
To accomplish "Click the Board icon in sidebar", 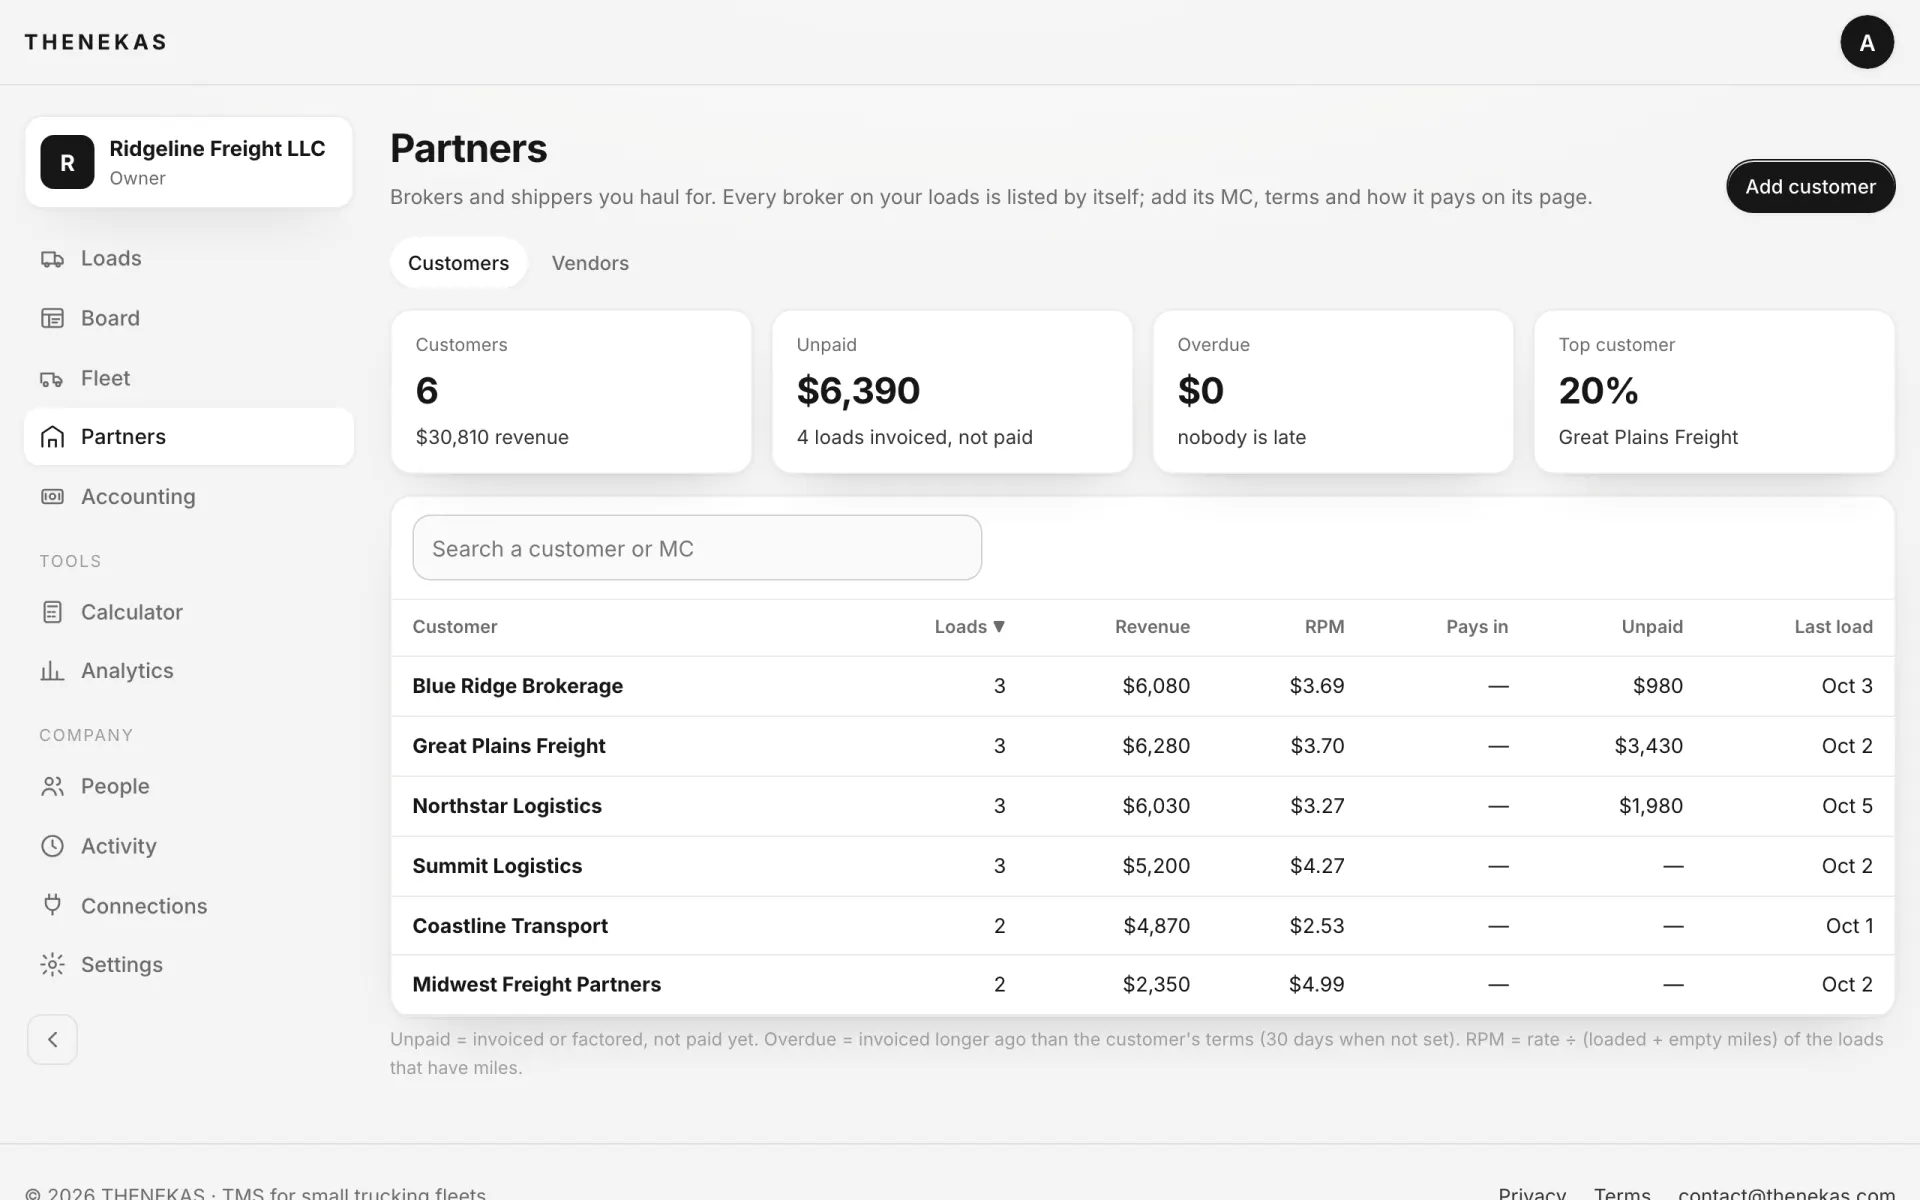I will pyautogui.click(x=52, y=318).
